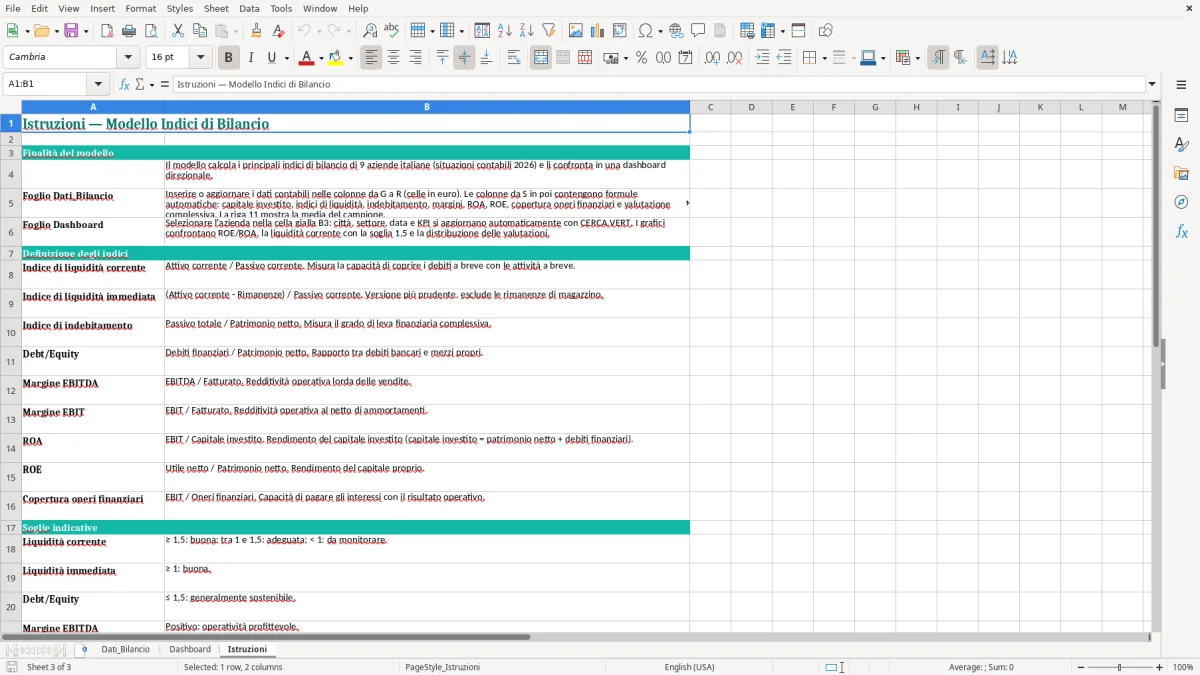1200x675 pixels.
Task: Toggle Bold formatting
Action: tap(228, 58)
